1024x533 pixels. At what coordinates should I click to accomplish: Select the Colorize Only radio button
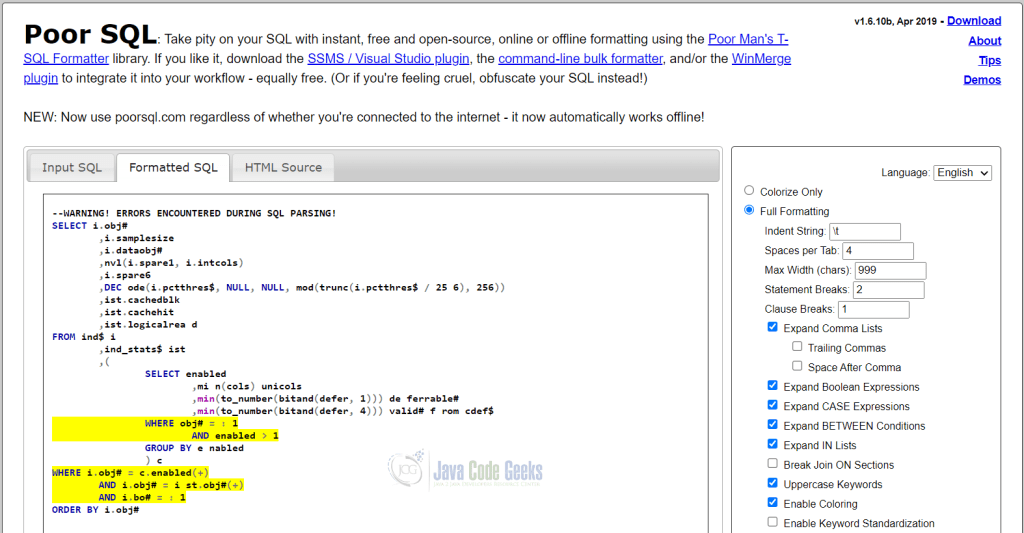point(749,191)
